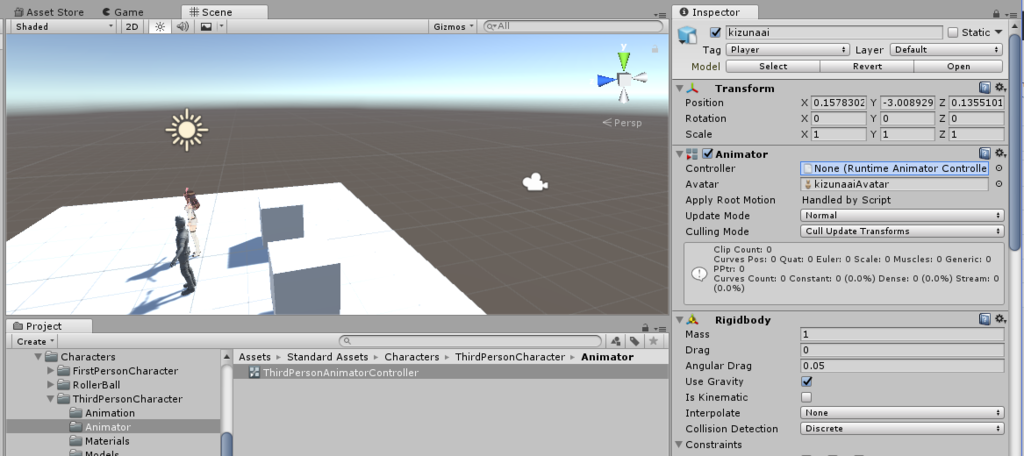Open the Tag Player dropdown
The width and height of the screenshot is (1024, 456).
pyautogui.click(x=787, y=50)
